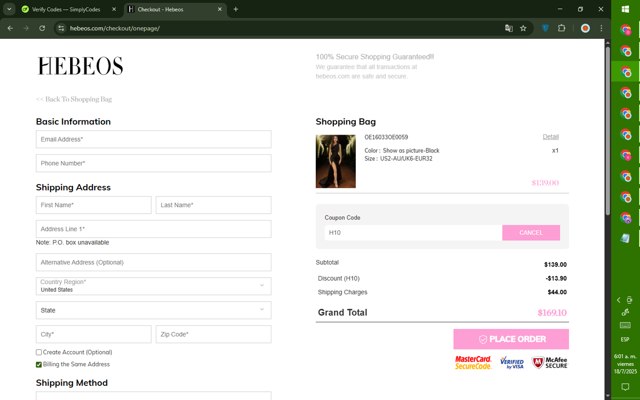Click the Discount (H10) amount -$13.90
Screen dimensions: 640x400
coord(556,278)
